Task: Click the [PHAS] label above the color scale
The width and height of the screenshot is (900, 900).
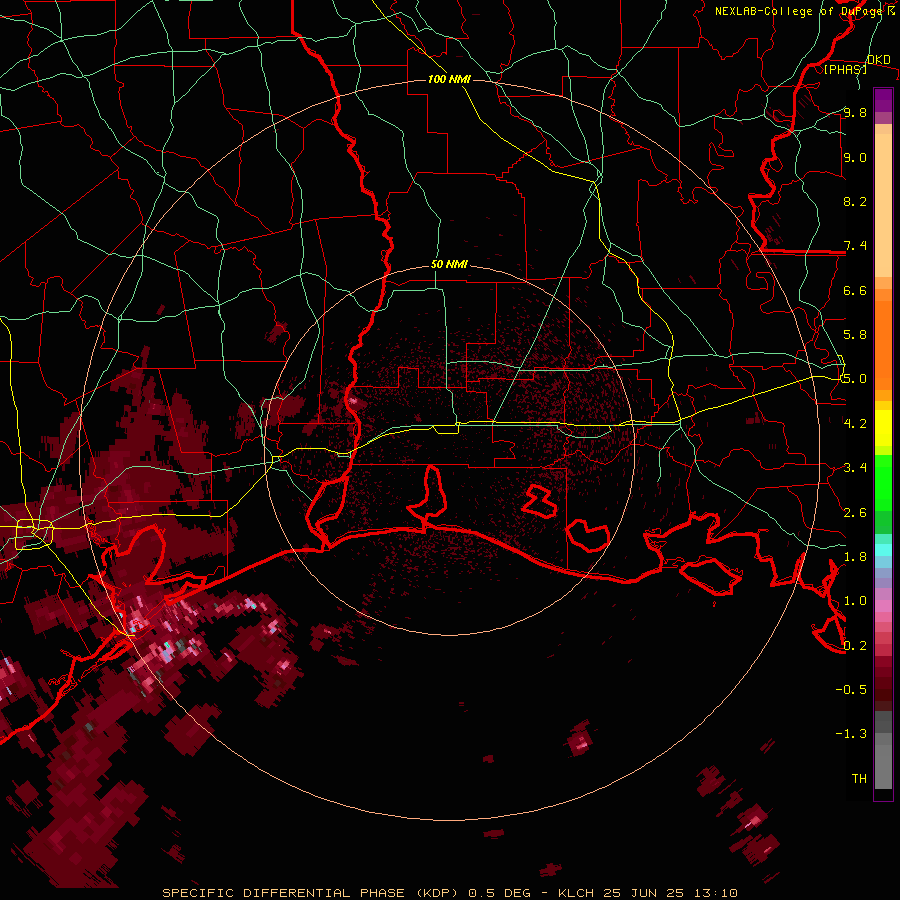Action: tap(845, 69)
